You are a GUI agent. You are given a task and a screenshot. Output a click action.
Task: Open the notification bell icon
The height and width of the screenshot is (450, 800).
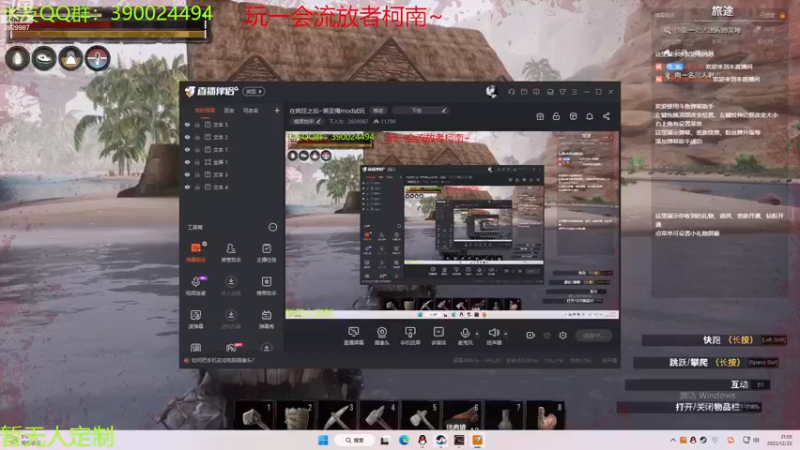coord(589,116)
